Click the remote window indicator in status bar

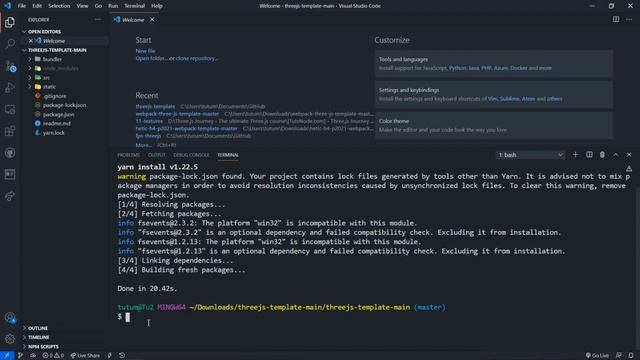click(7, 356)
